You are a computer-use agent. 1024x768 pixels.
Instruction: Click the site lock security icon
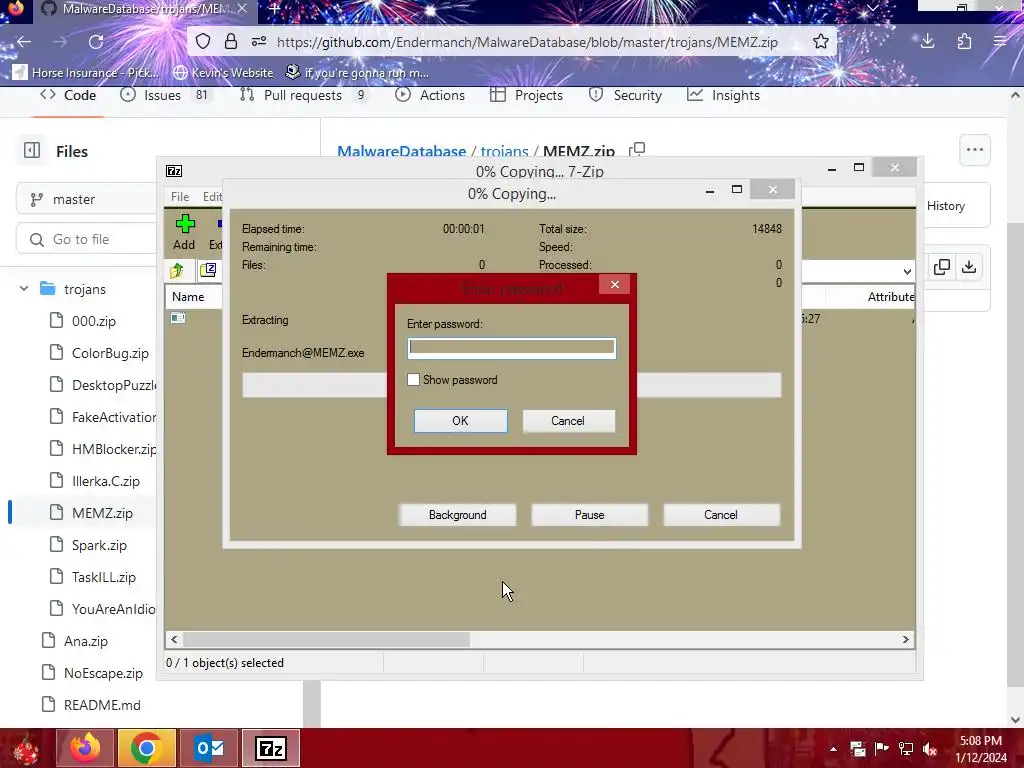click(x=231, y=42)
